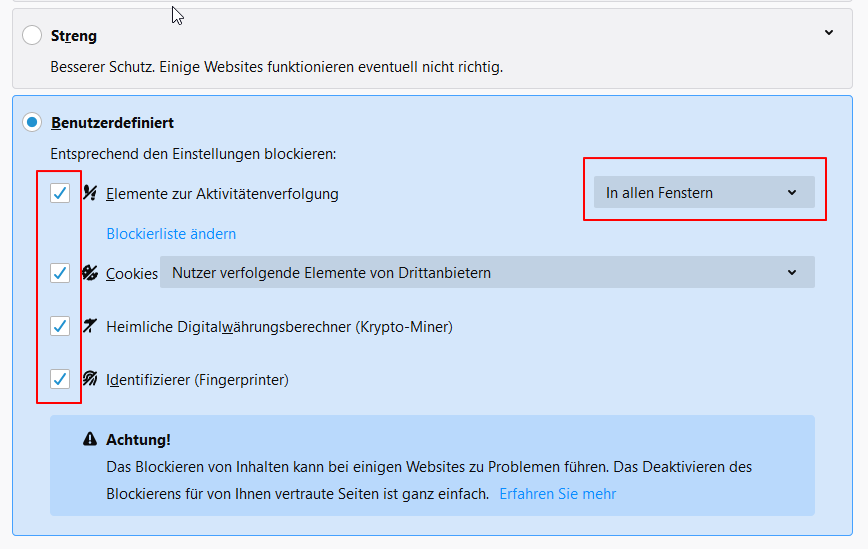The width and height of the screenshot is (868, 549).
Task: Click the 'Erfahren Sie mehr' link
Action: (x=557, y=494)
